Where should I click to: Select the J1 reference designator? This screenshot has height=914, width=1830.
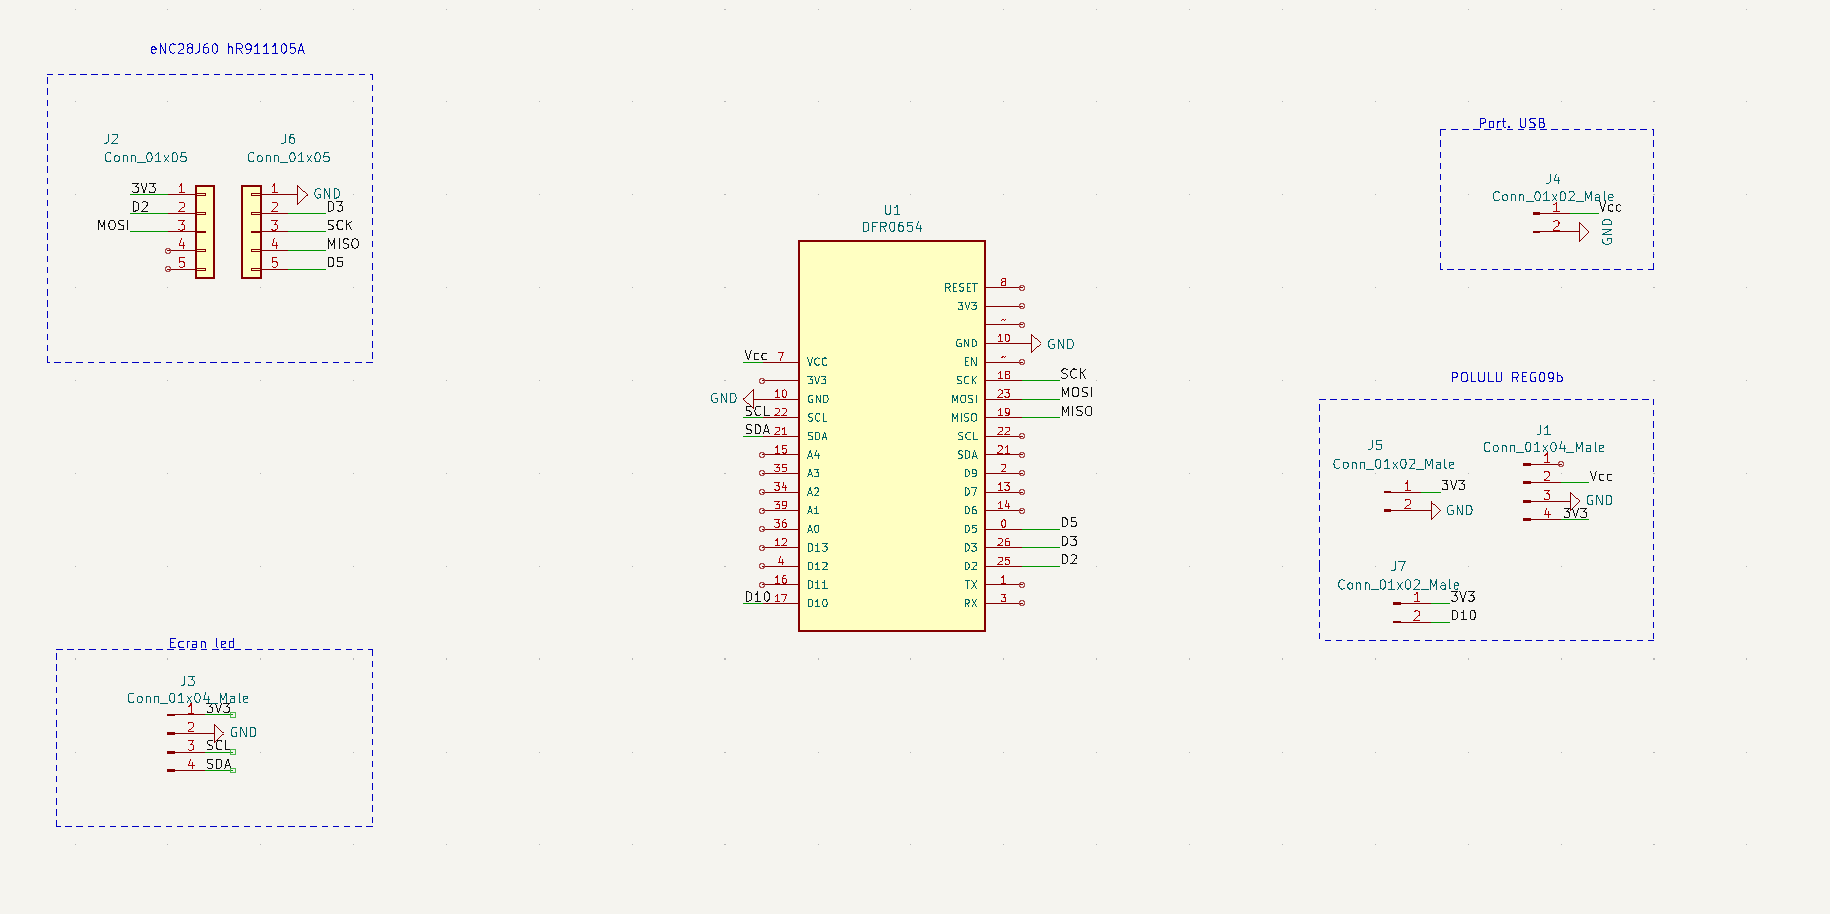click(x=1544, y=430)
